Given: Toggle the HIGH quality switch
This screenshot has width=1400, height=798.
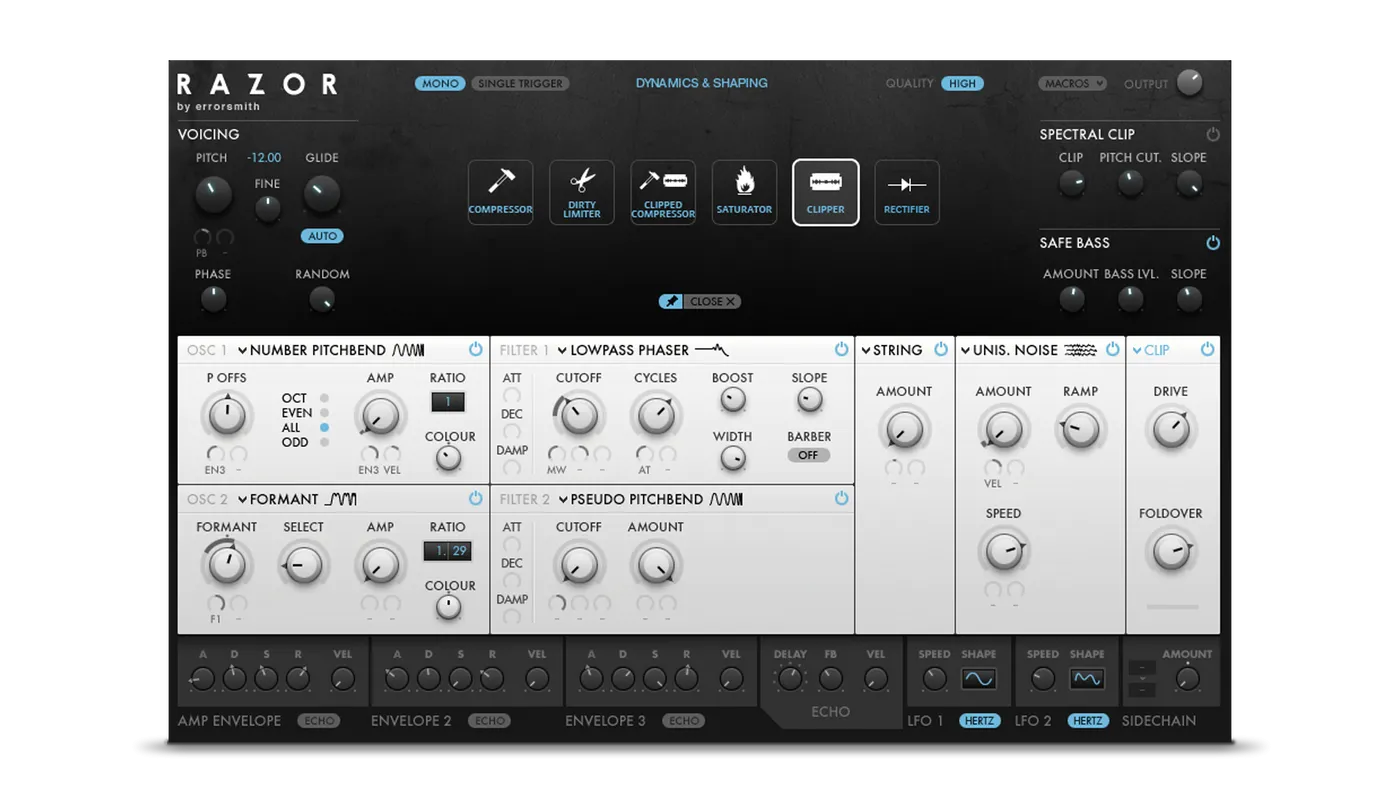Looking at the screenshot, I should coord(962,84).
